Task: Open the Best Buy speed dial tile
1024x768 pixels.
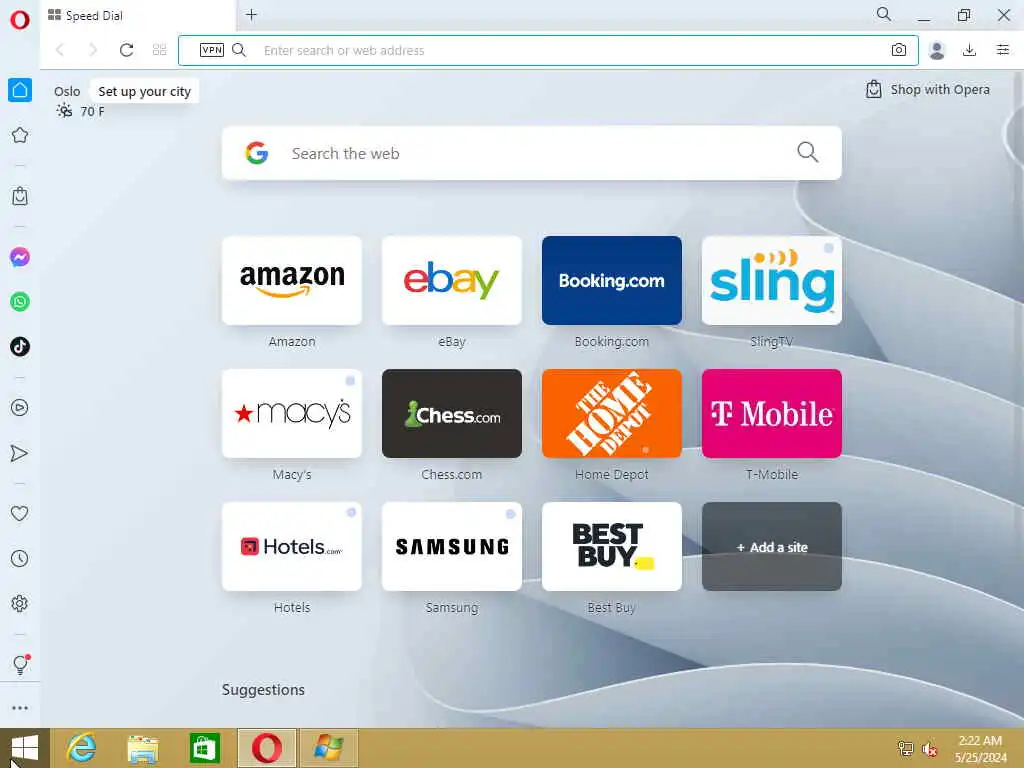Action: click(612, 547)
